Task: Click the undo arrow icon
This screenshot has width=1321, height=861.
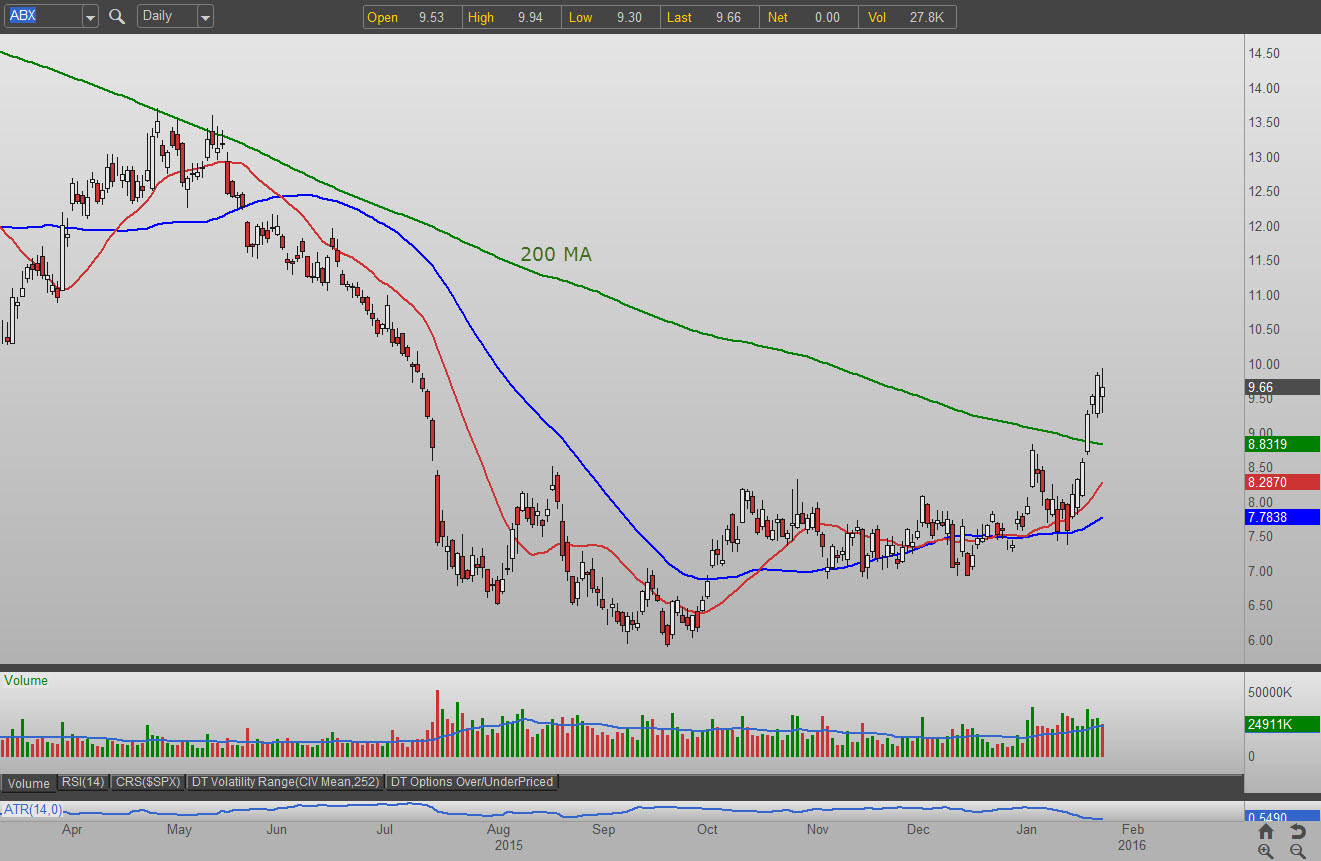Action: 1298,832
